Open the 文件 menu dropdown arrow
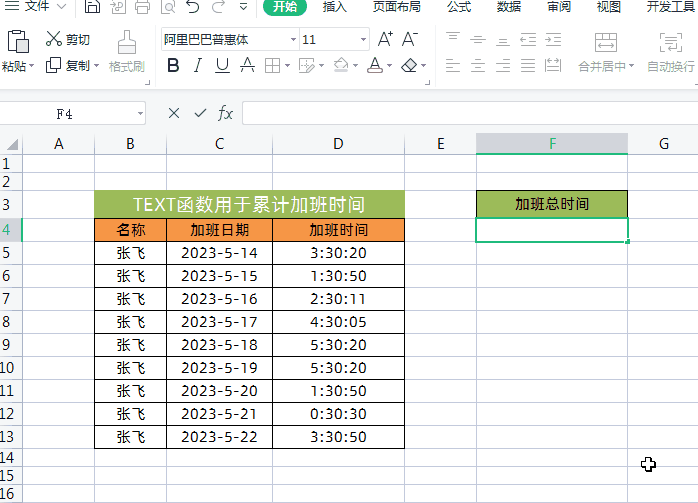698x503 pixels. 61,6
